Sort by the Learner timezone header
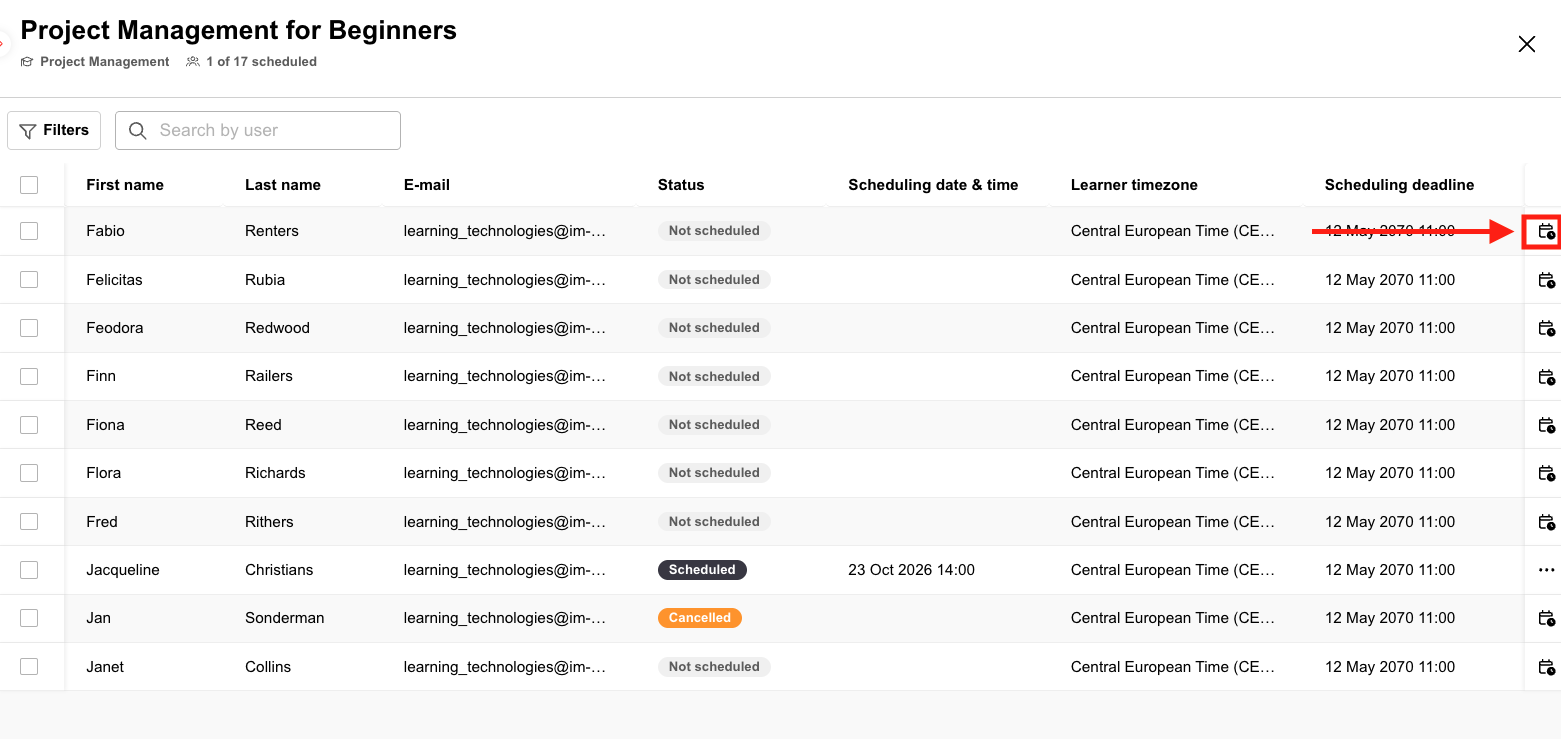Image resolution: width=1561 pixels, height=739 pixels. pos(1134,185)
